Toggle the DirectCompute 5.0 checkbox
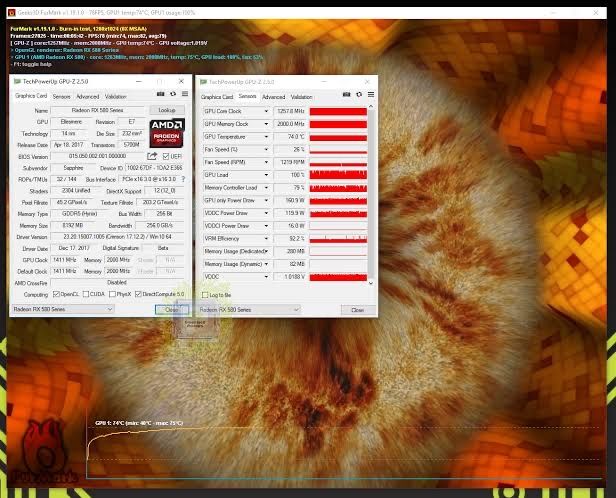This screenshot has width=616, height=498. 138,294
